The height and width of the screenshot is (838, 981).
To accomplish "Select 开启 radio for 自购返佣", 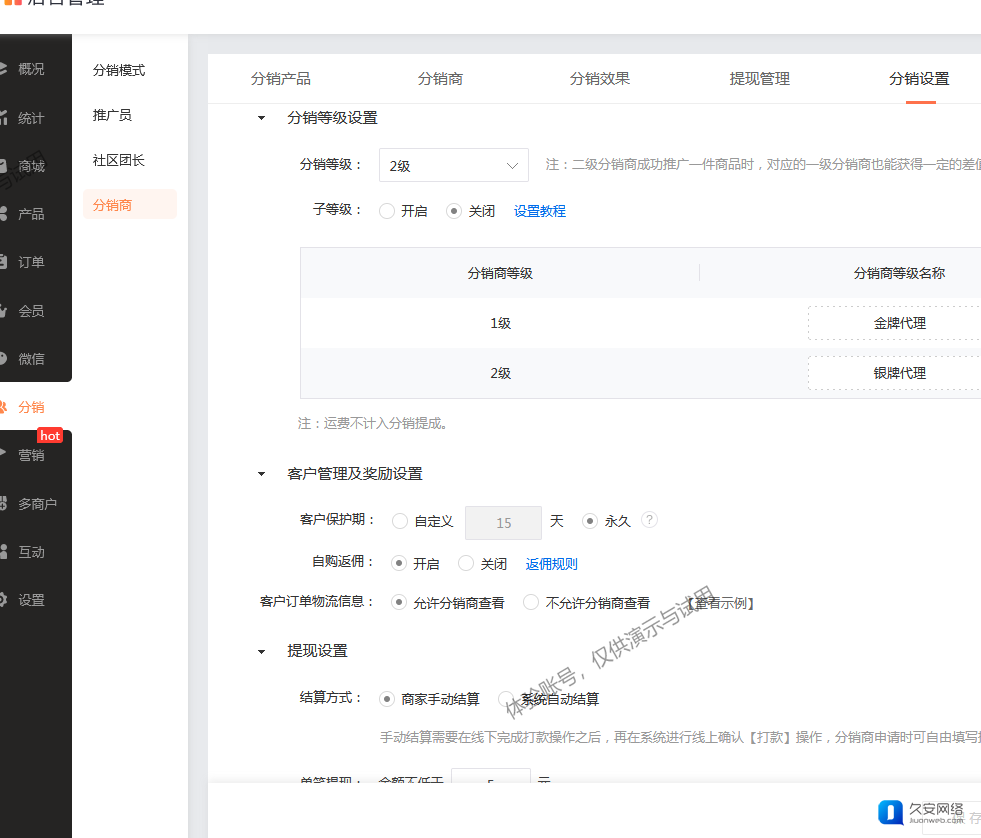I will 399,564.
